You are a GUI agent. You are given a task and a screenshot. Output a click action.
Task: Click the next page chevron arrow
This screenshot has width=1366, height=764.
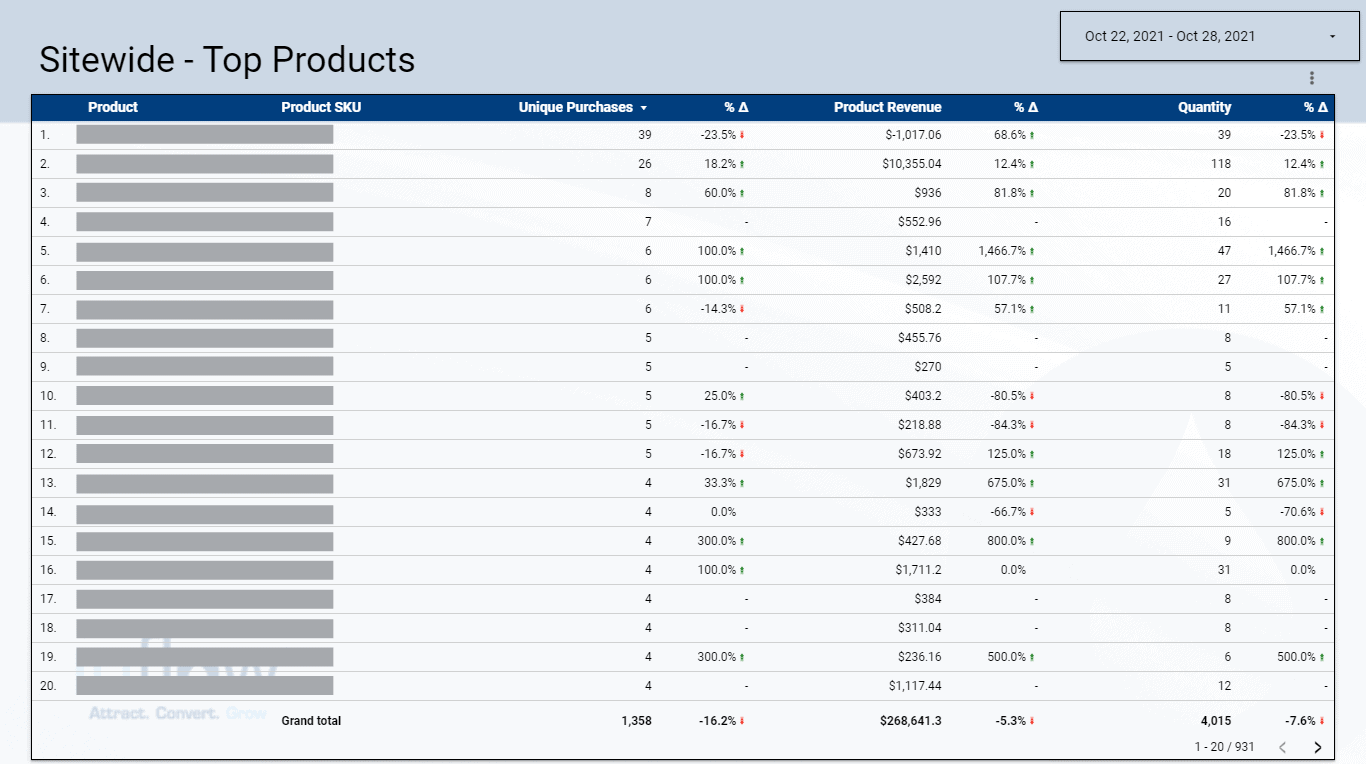click(1317, 746)
